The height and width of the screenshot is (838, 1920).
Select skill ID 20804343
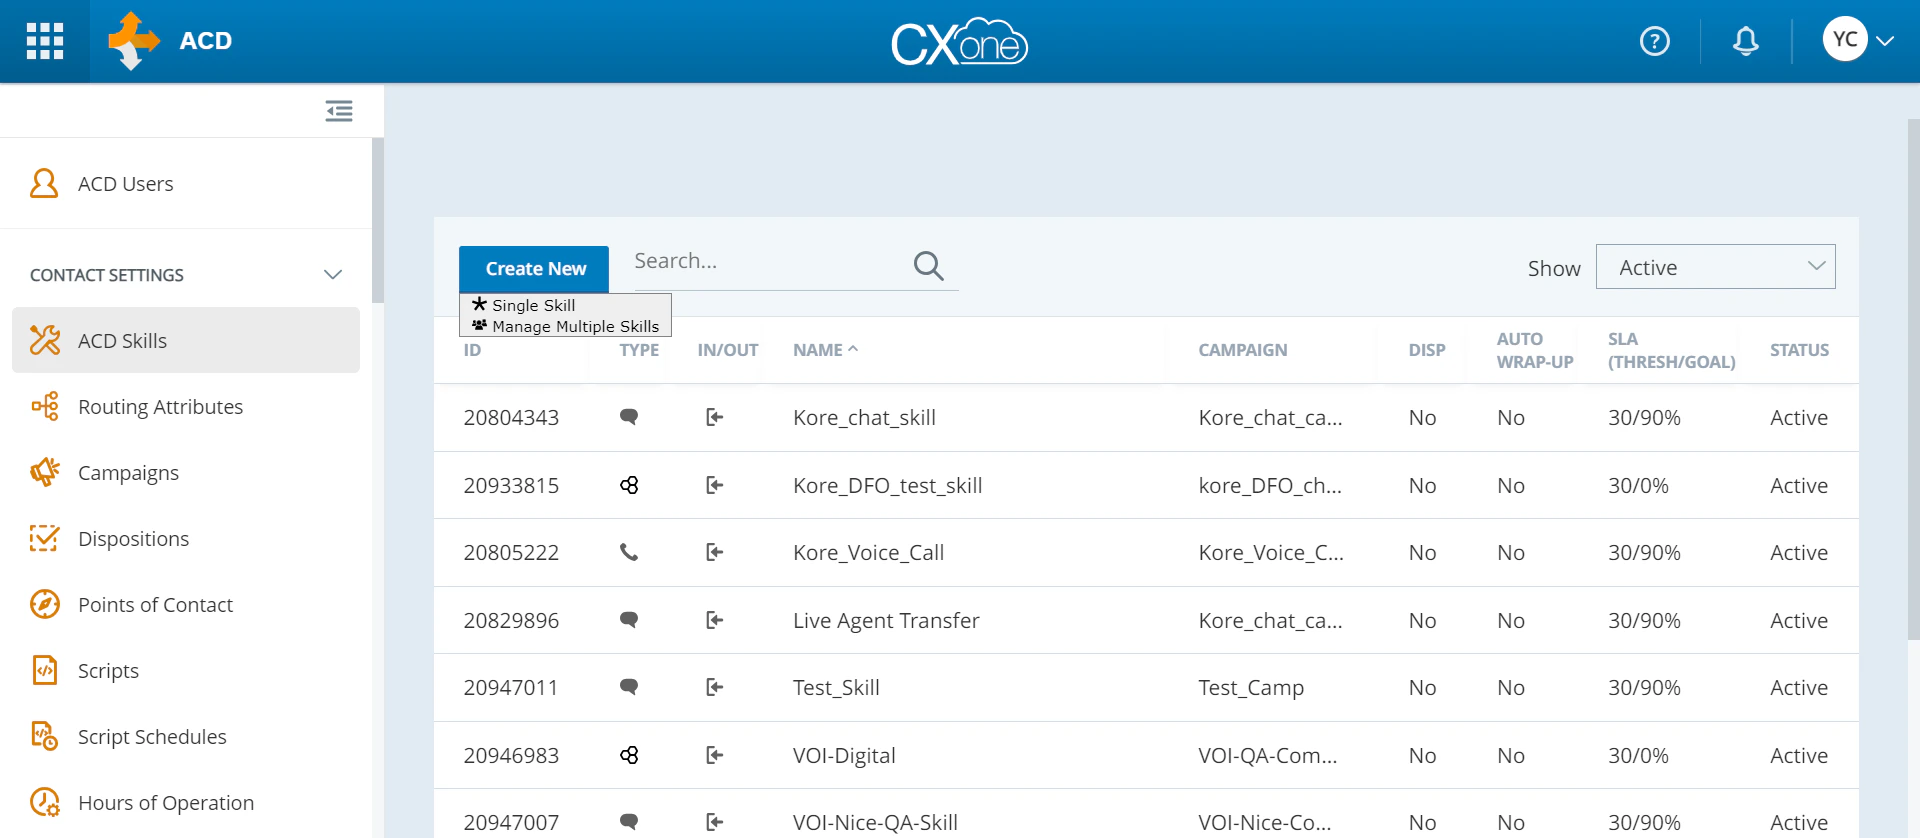point(511,418)
